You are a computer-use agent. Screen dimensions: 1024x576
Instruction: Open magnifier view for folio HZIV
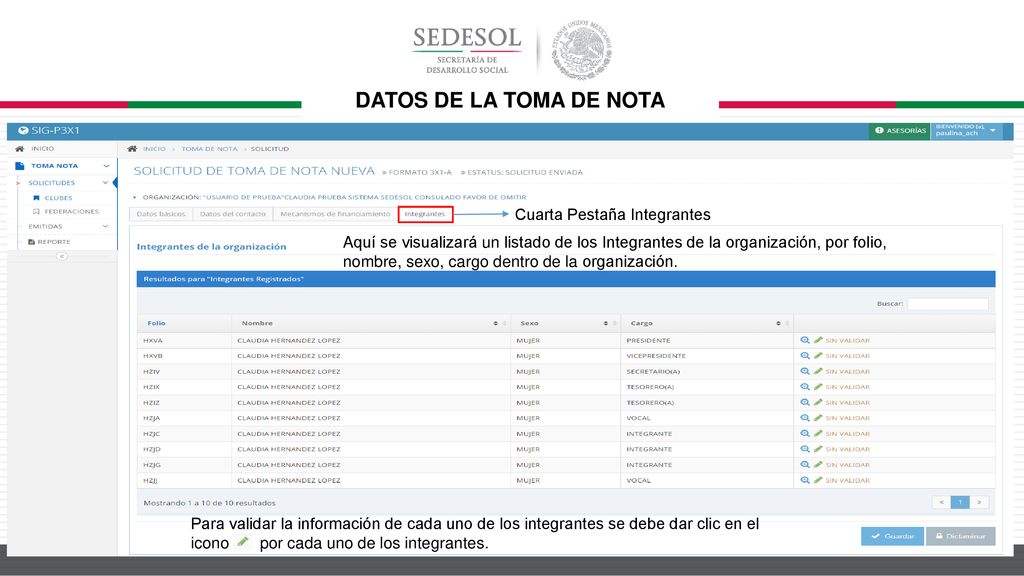point(805,371)
